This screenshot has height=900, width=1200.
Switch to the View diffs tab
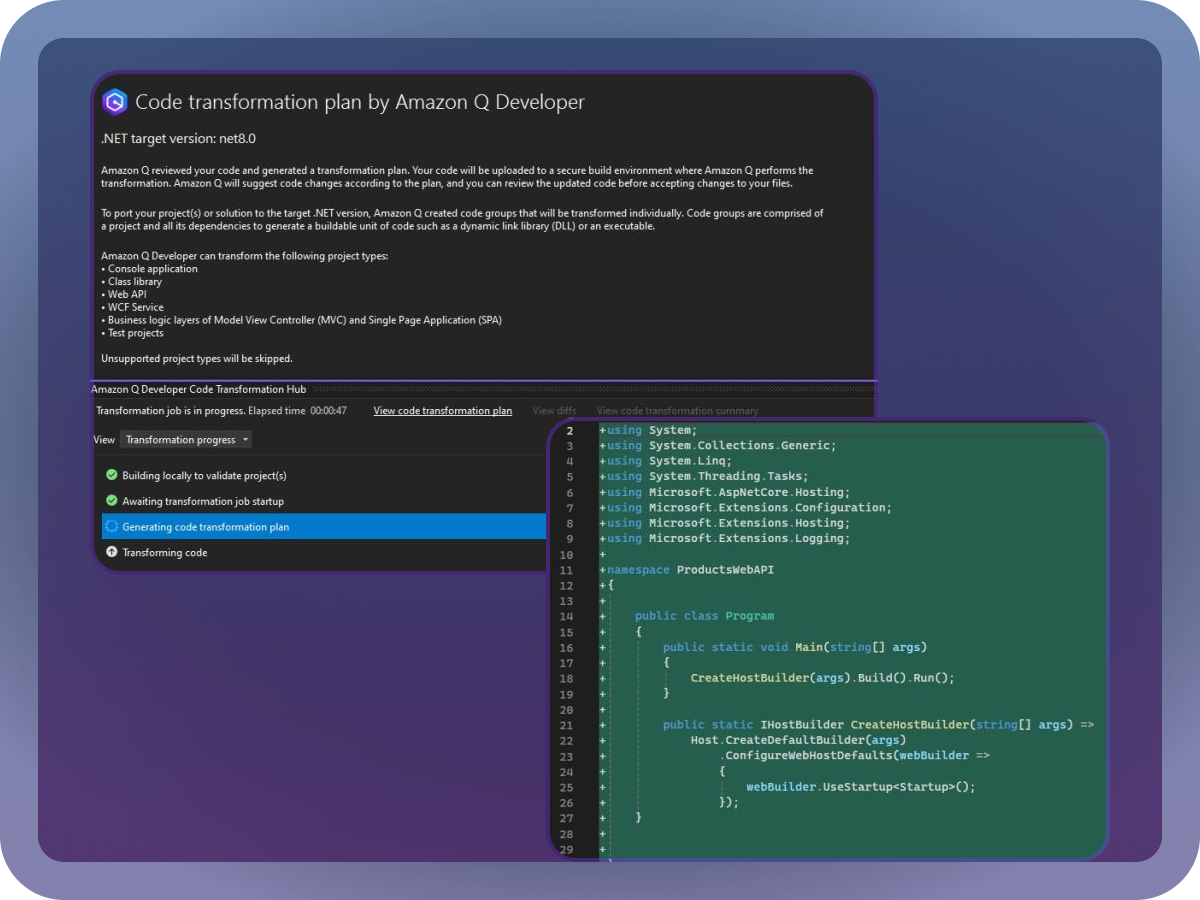click(554, 410)
